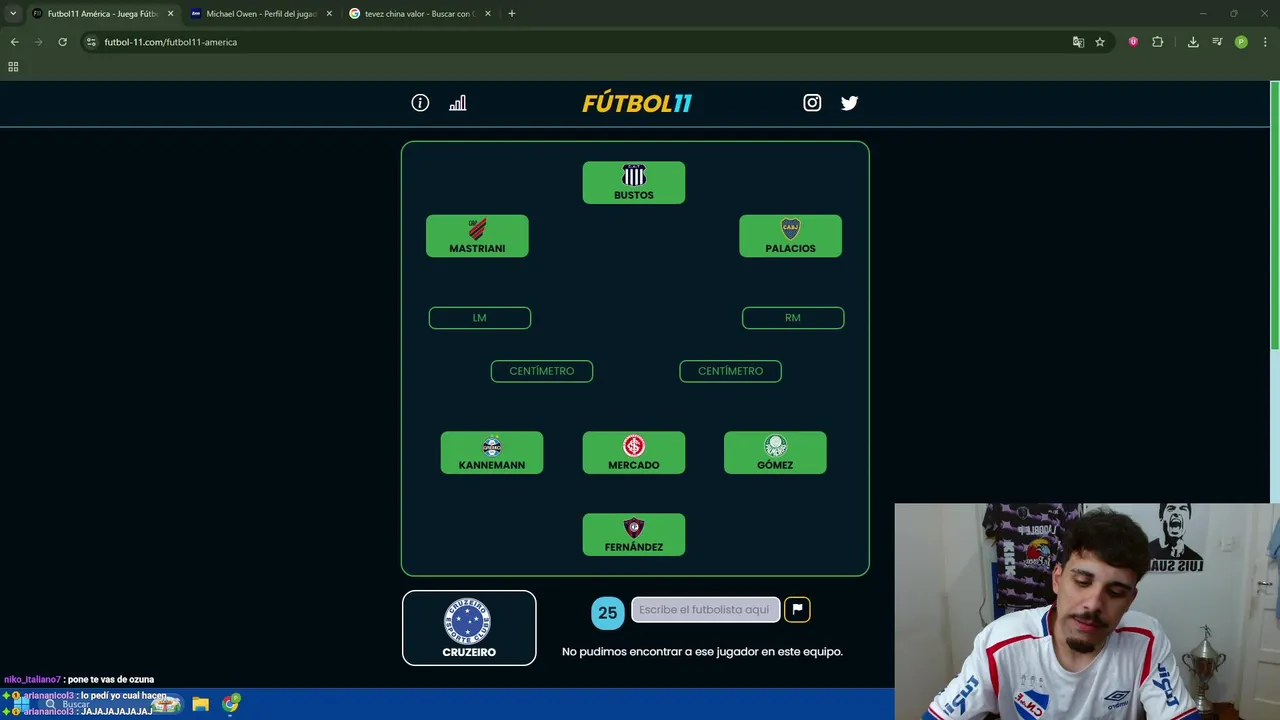Switch to Michael Owen profile tab

click(x=262, y=14)
